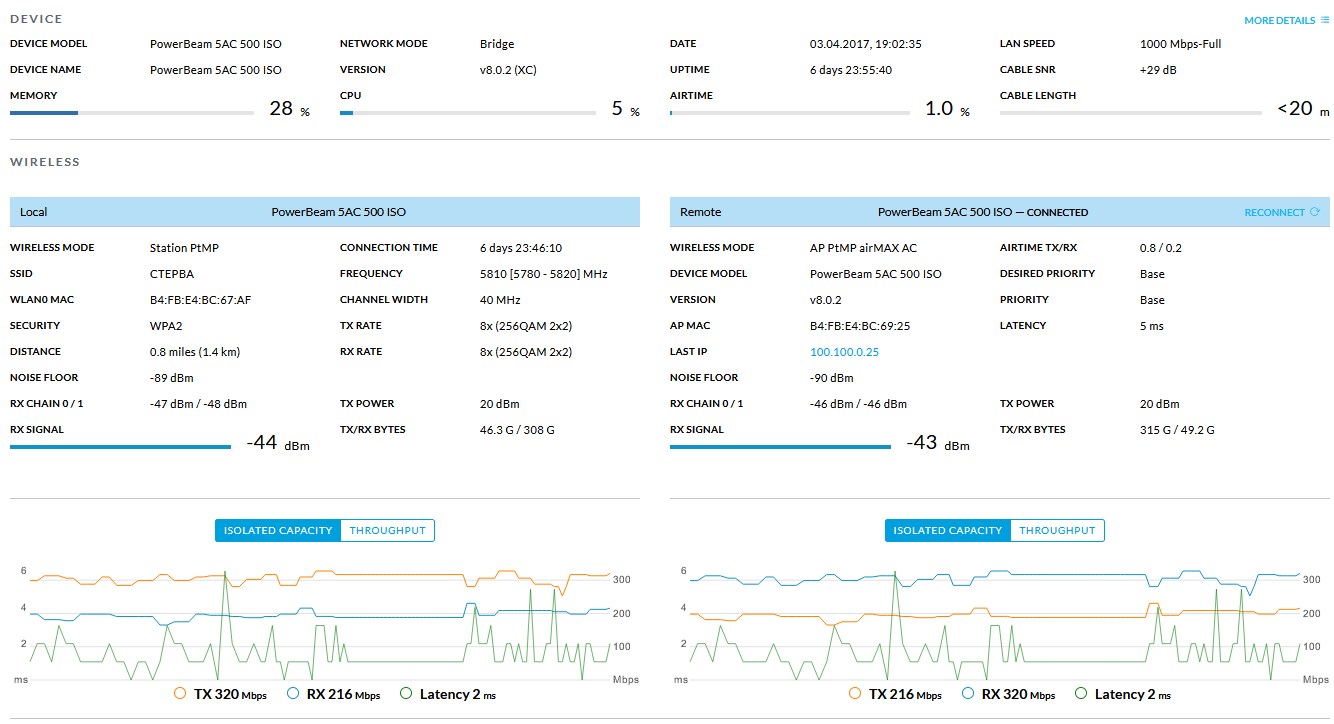Select LAN speed 1000 Mbps-Full

1180,44
